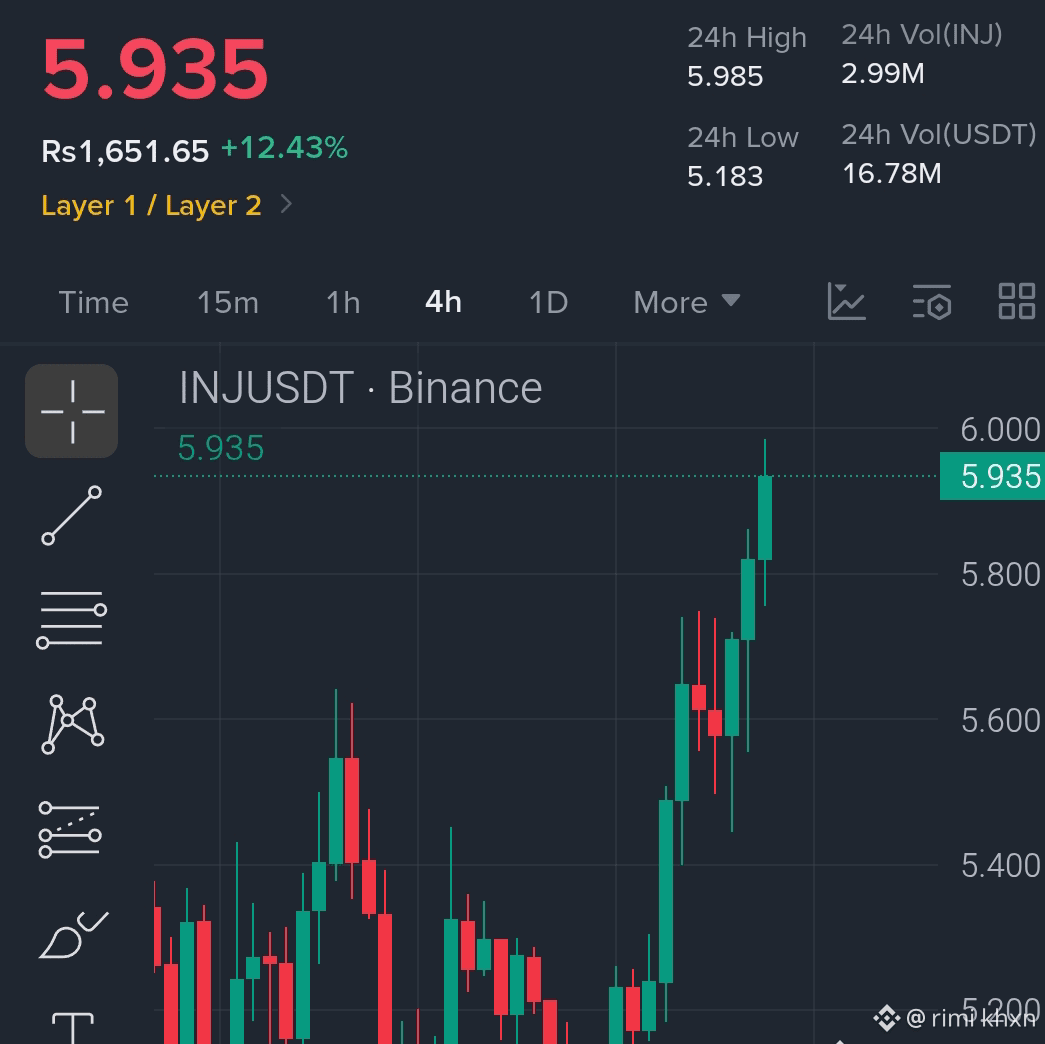Select the long/short position projection tool
This screenshot has width=1045, height=1044.
click(x=70, y=829)
